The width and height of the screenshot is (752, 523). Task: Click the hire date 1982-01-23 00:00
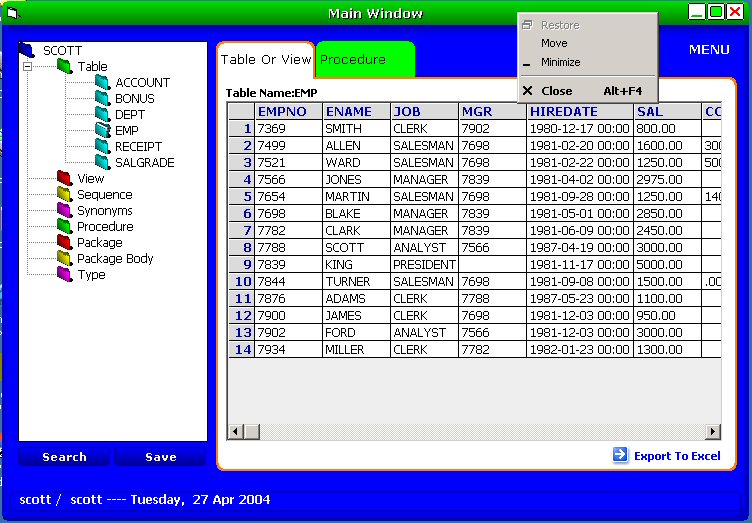coord(580,349)
